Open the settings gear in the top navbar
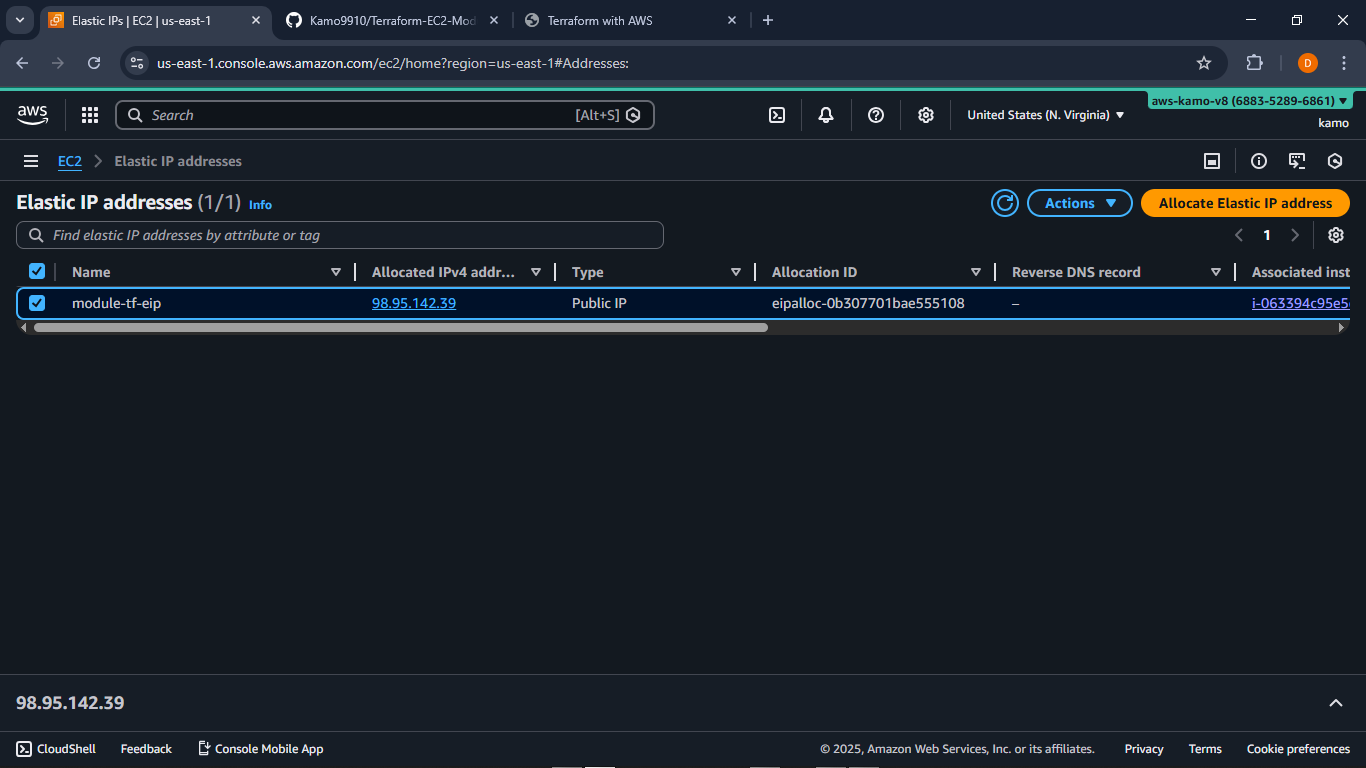Image resolution: width=1366 pixels, height=768 pixels. (925, 114)
